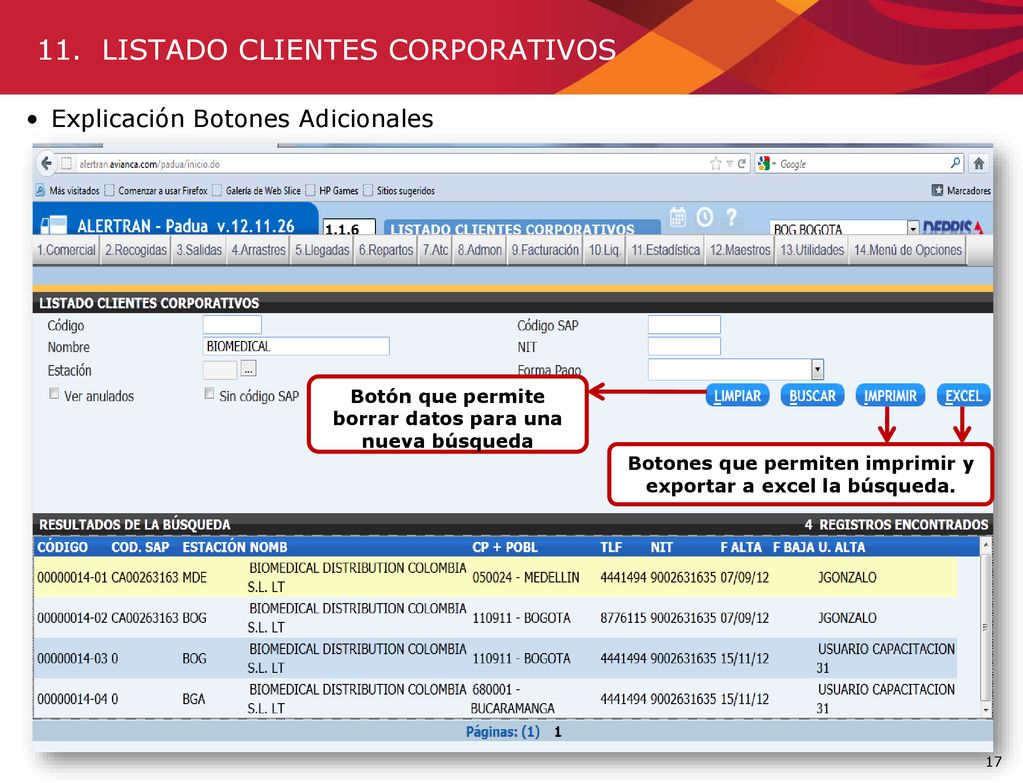Select result row 00000014-03
Image resolution: width=1023 pixels, height=783 pixels.
click(495, 658)
